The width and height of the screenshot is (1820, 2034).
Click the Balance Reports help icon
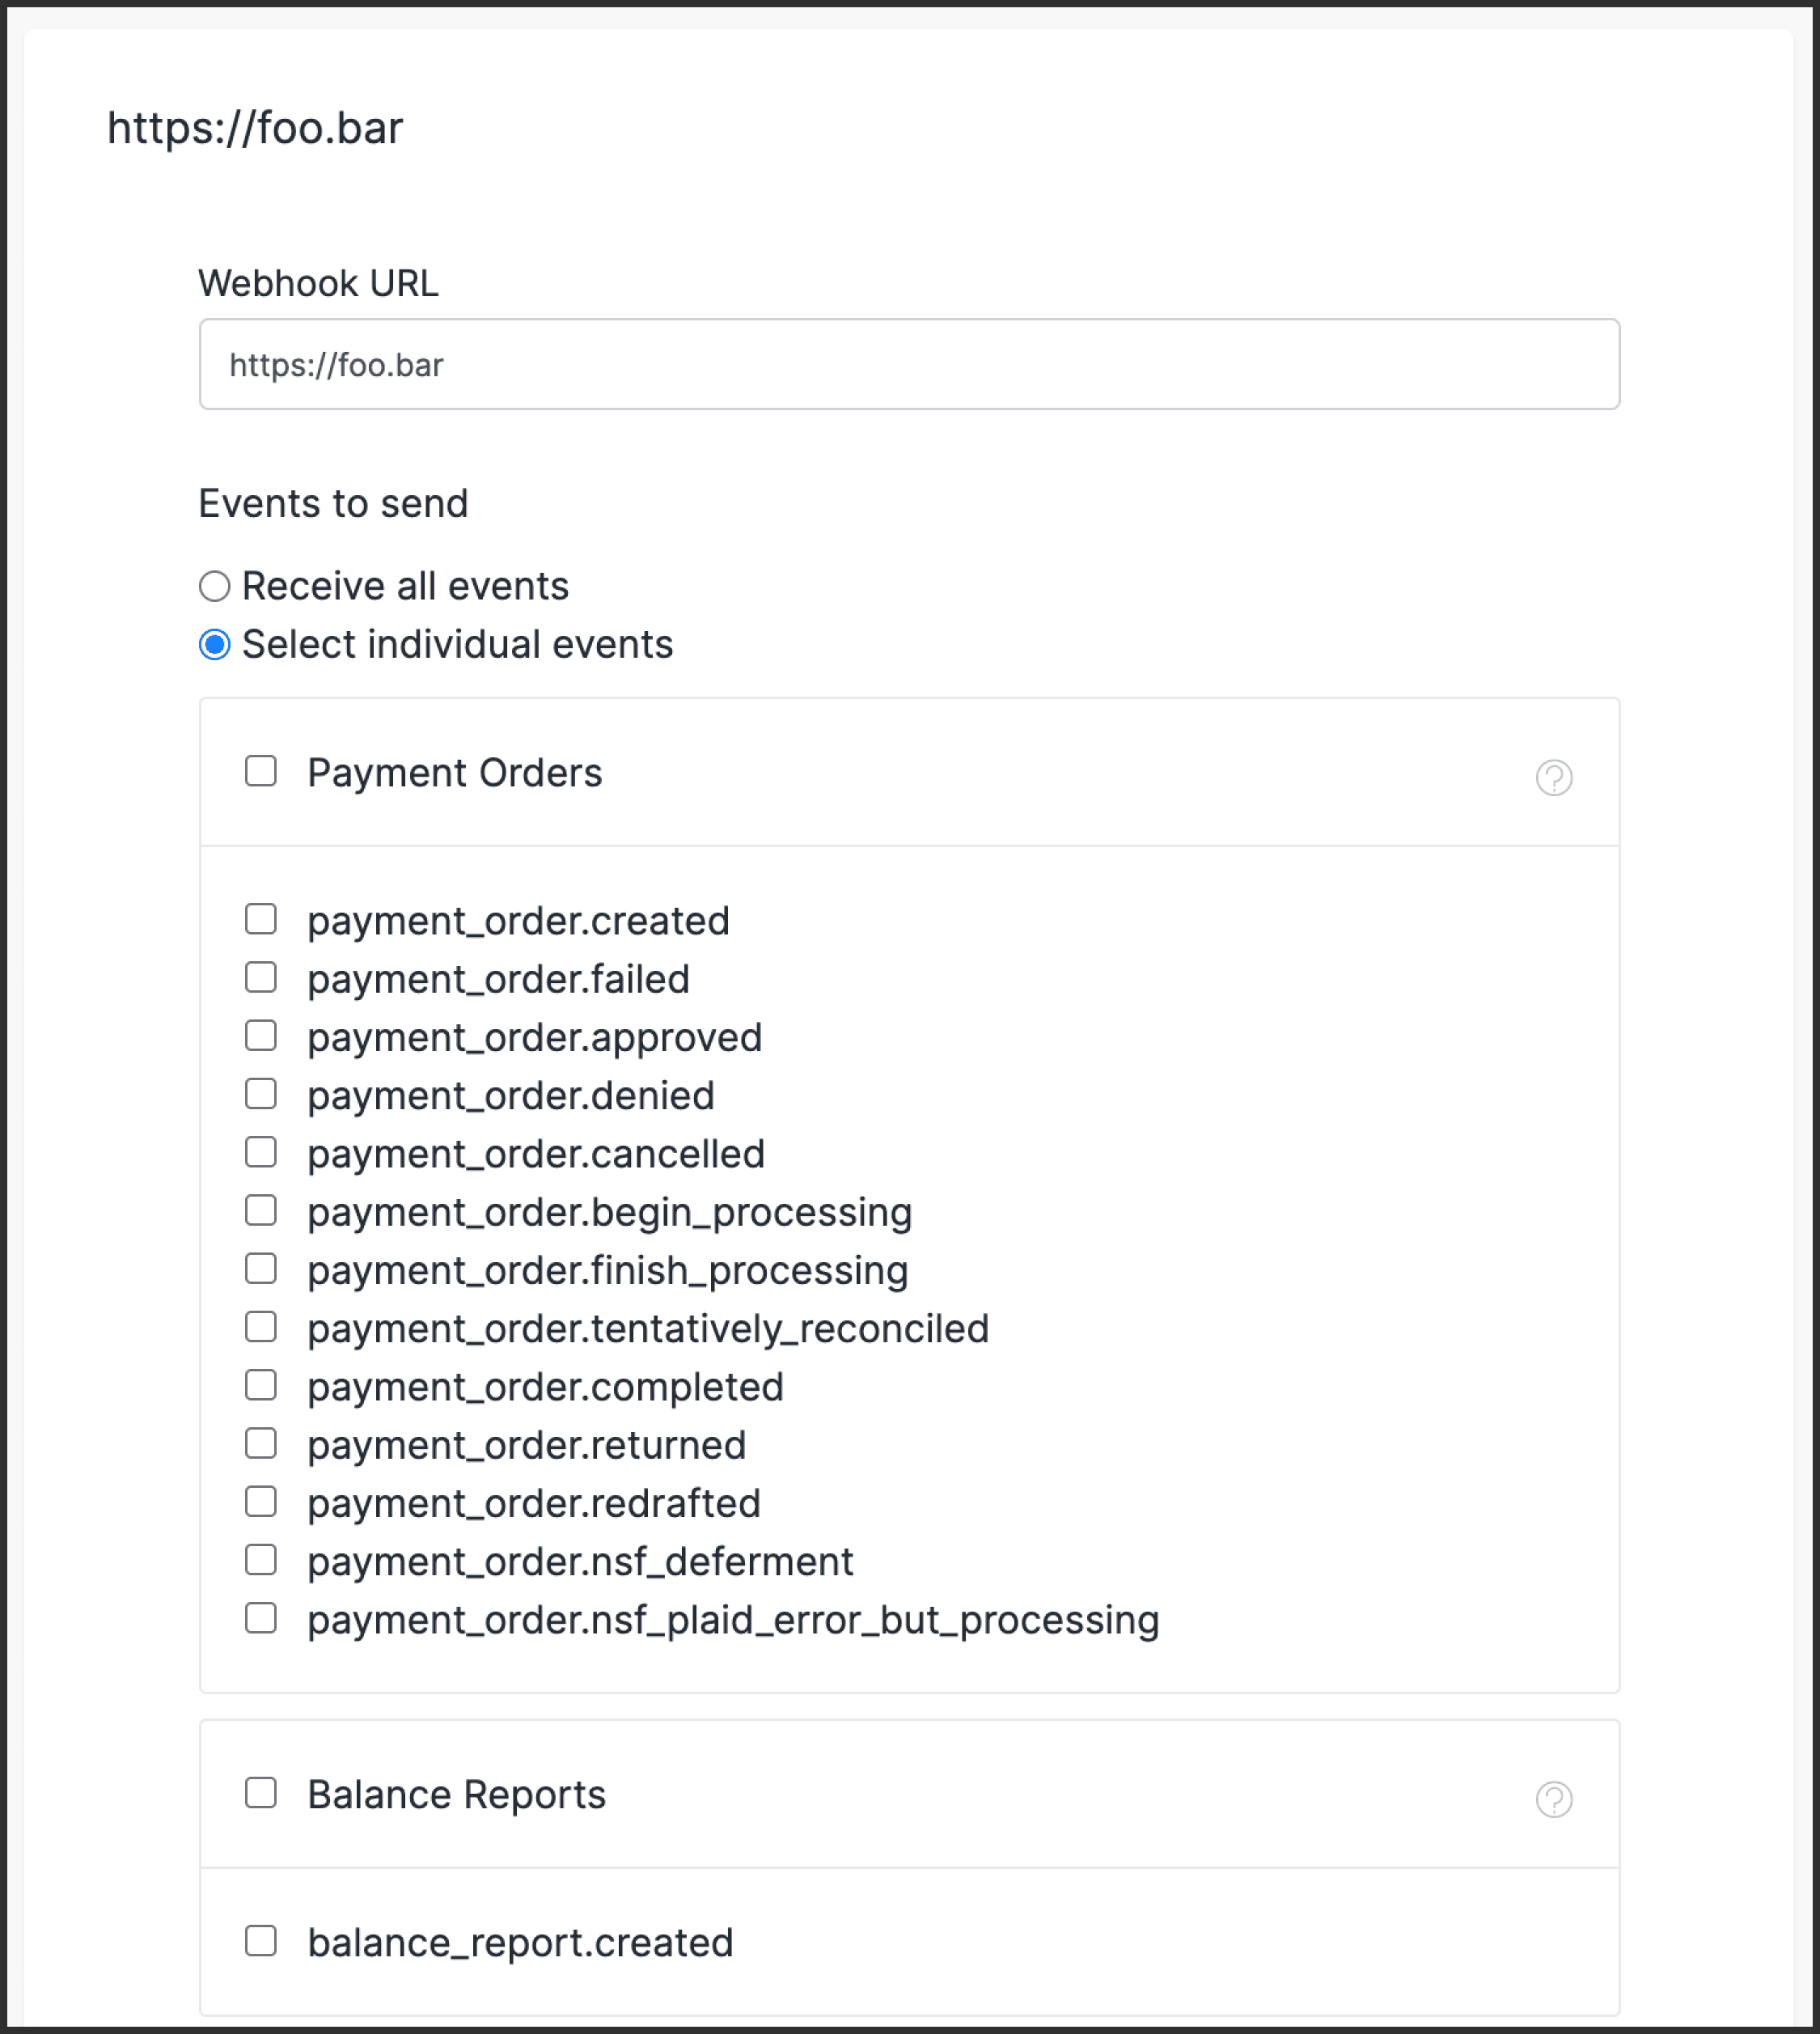pyautogui.click(x=1554, y=1799)
